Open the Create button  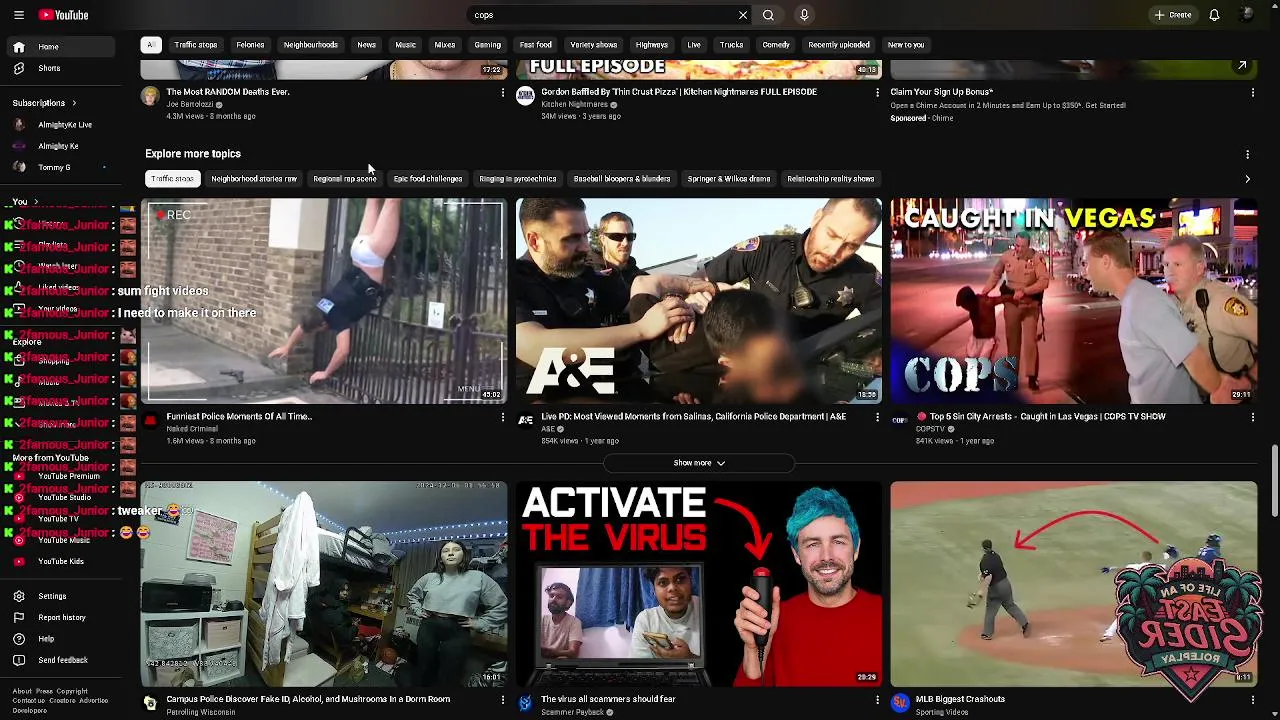pyautogui.click(x=1173, y=15)
